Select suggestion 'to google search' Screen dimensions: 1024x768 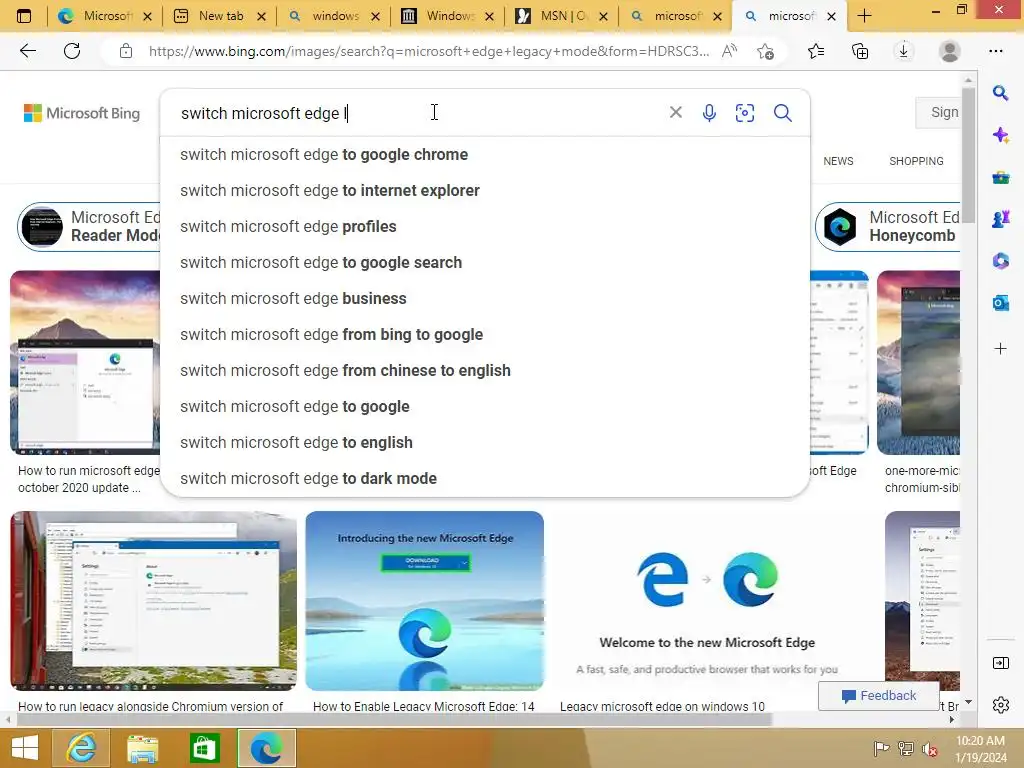coord(485,263)
